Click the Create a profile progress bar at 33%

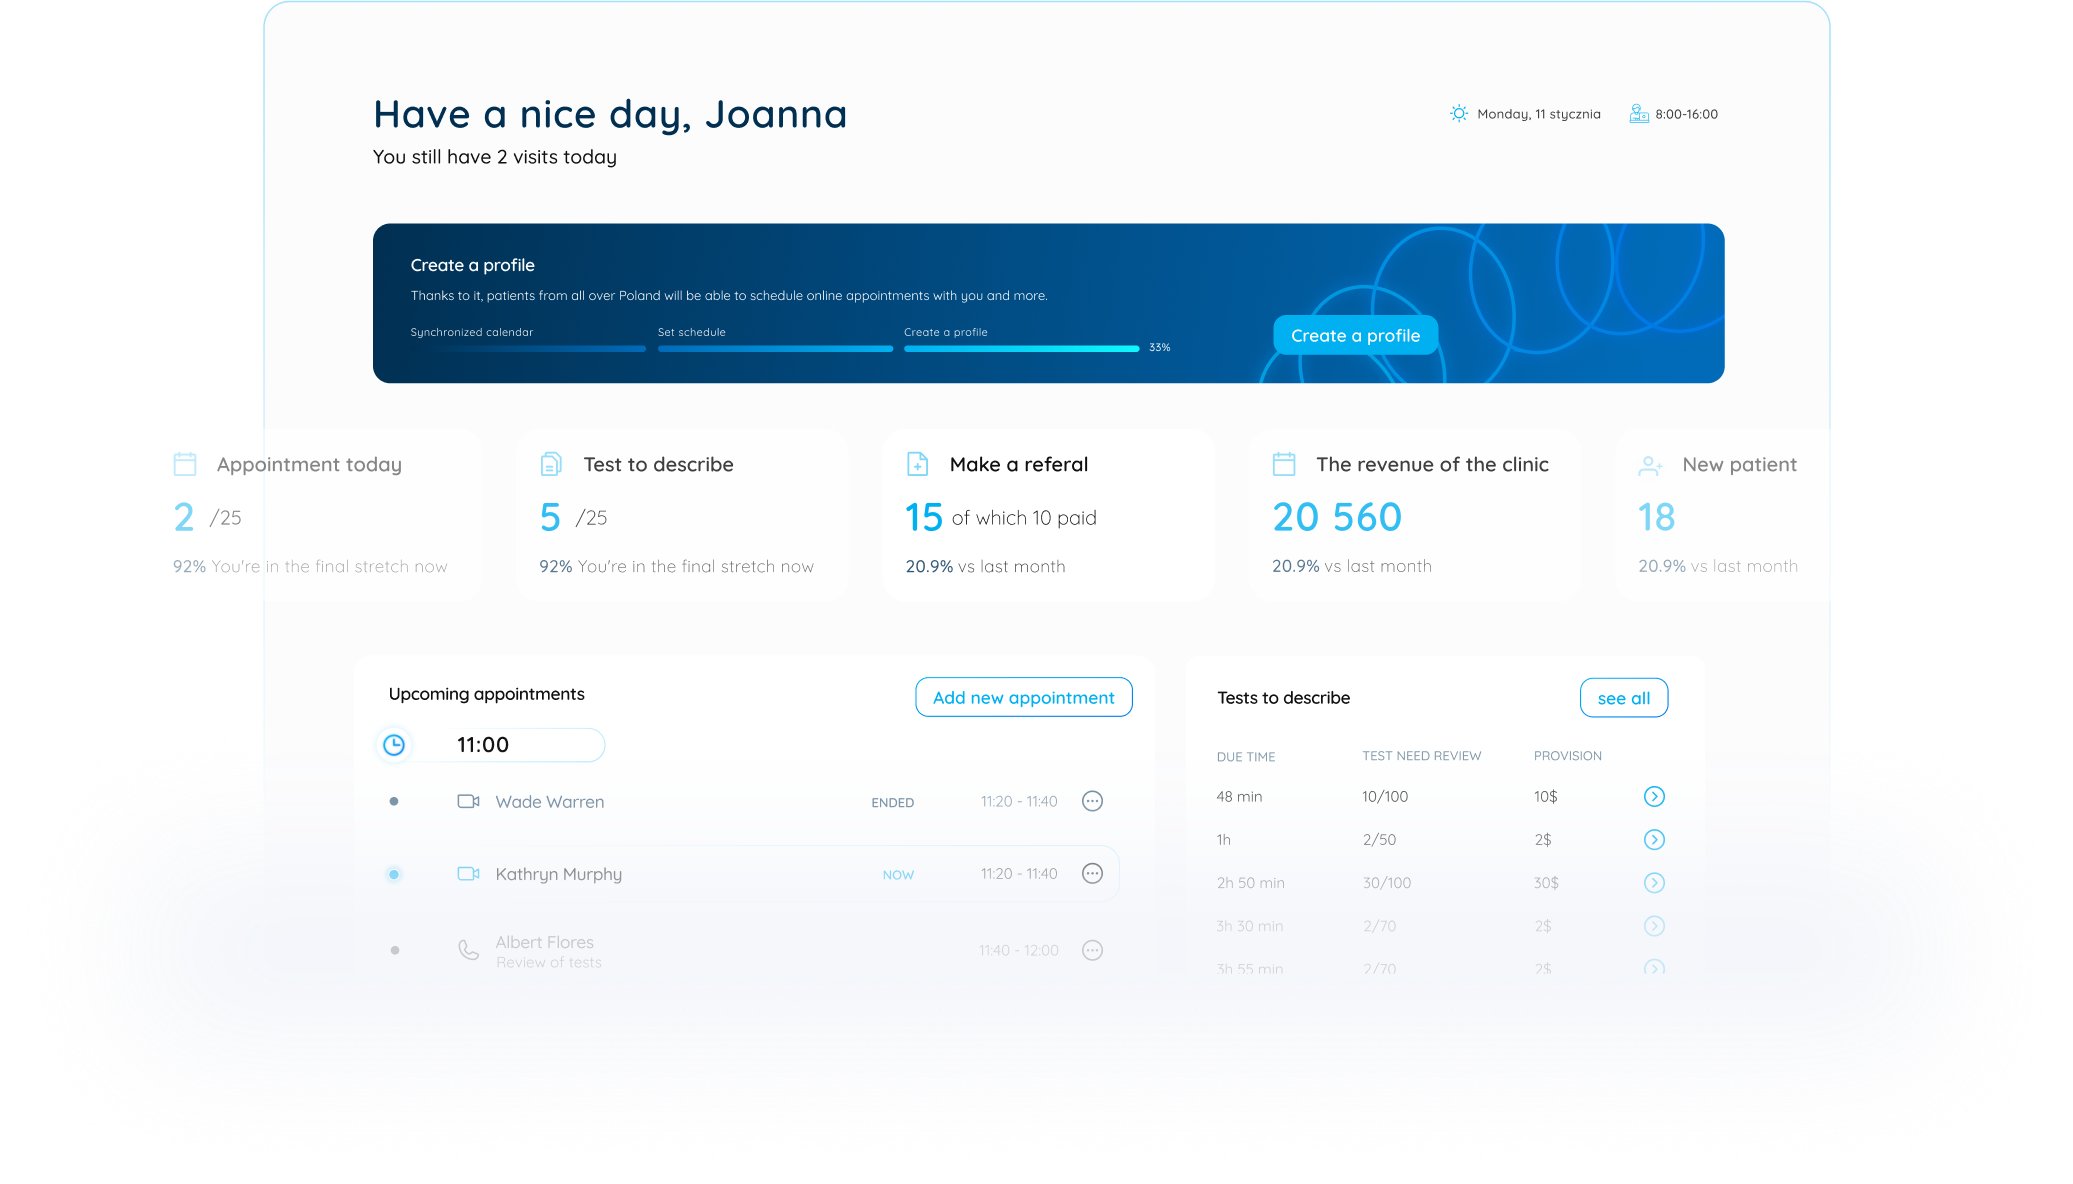1021,348
